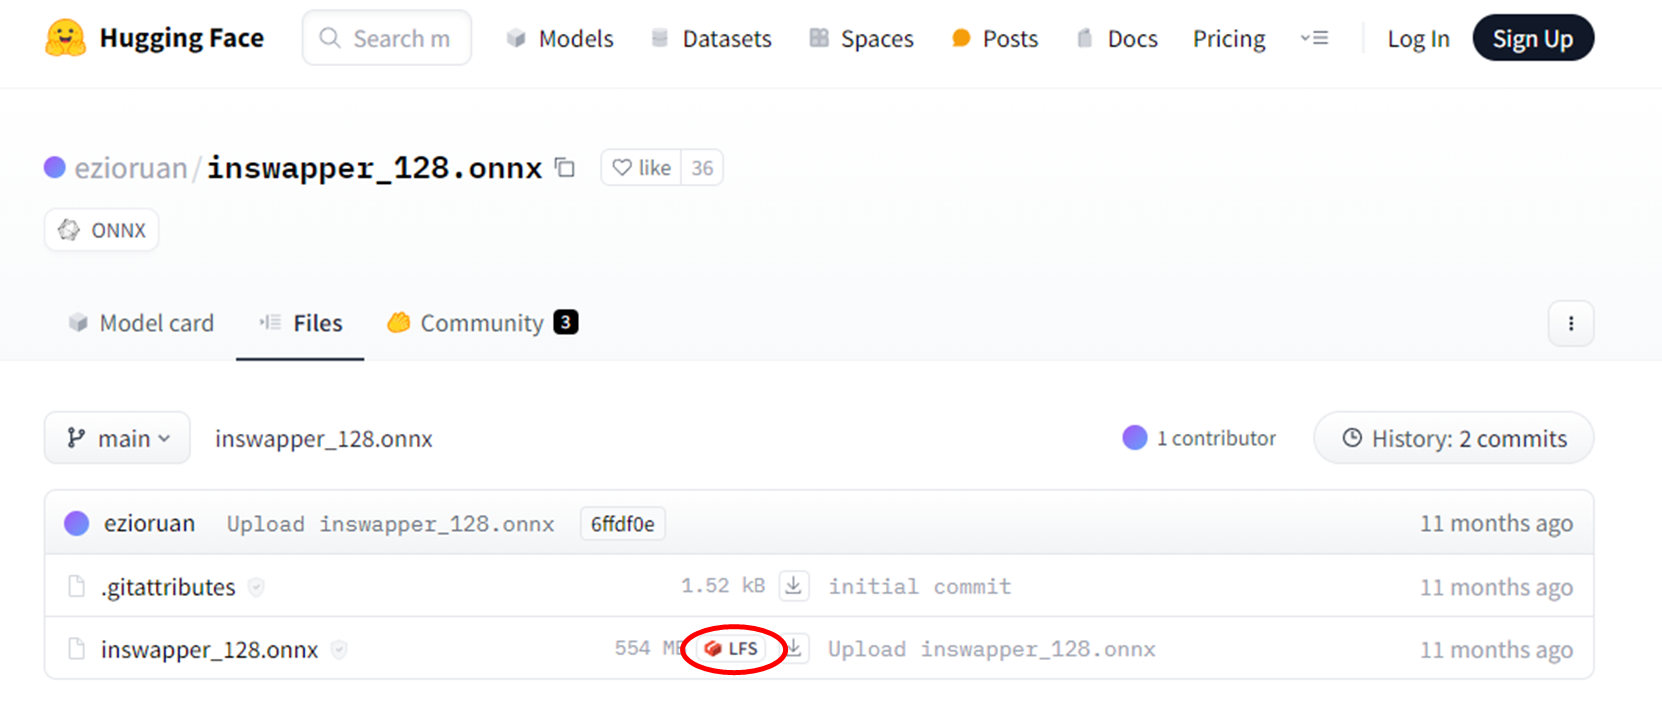Screen dimensions: 1662x725
Task: Open History: 2 commits
Action: pos(1453,438)
